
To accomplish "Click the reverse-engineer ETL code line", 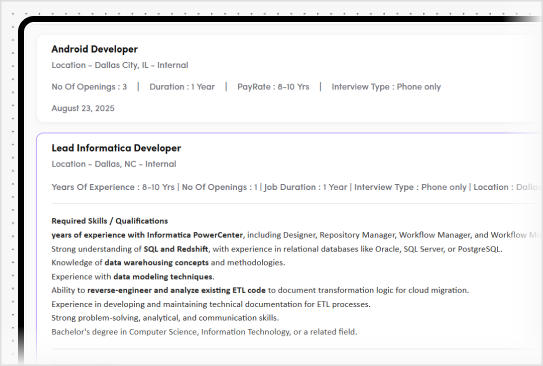I will click(x=260, y=290).
